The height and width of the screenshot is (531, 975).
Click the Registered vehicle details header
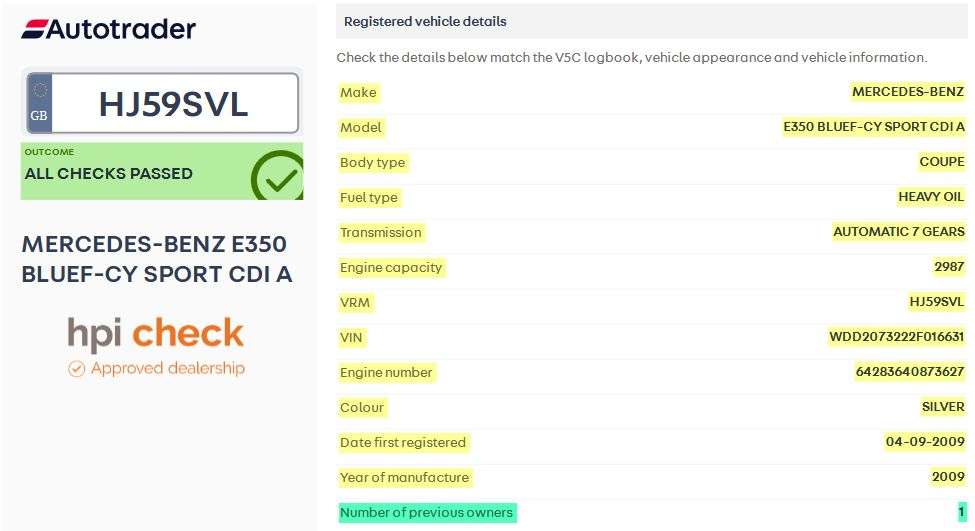(x=425, y=21)
